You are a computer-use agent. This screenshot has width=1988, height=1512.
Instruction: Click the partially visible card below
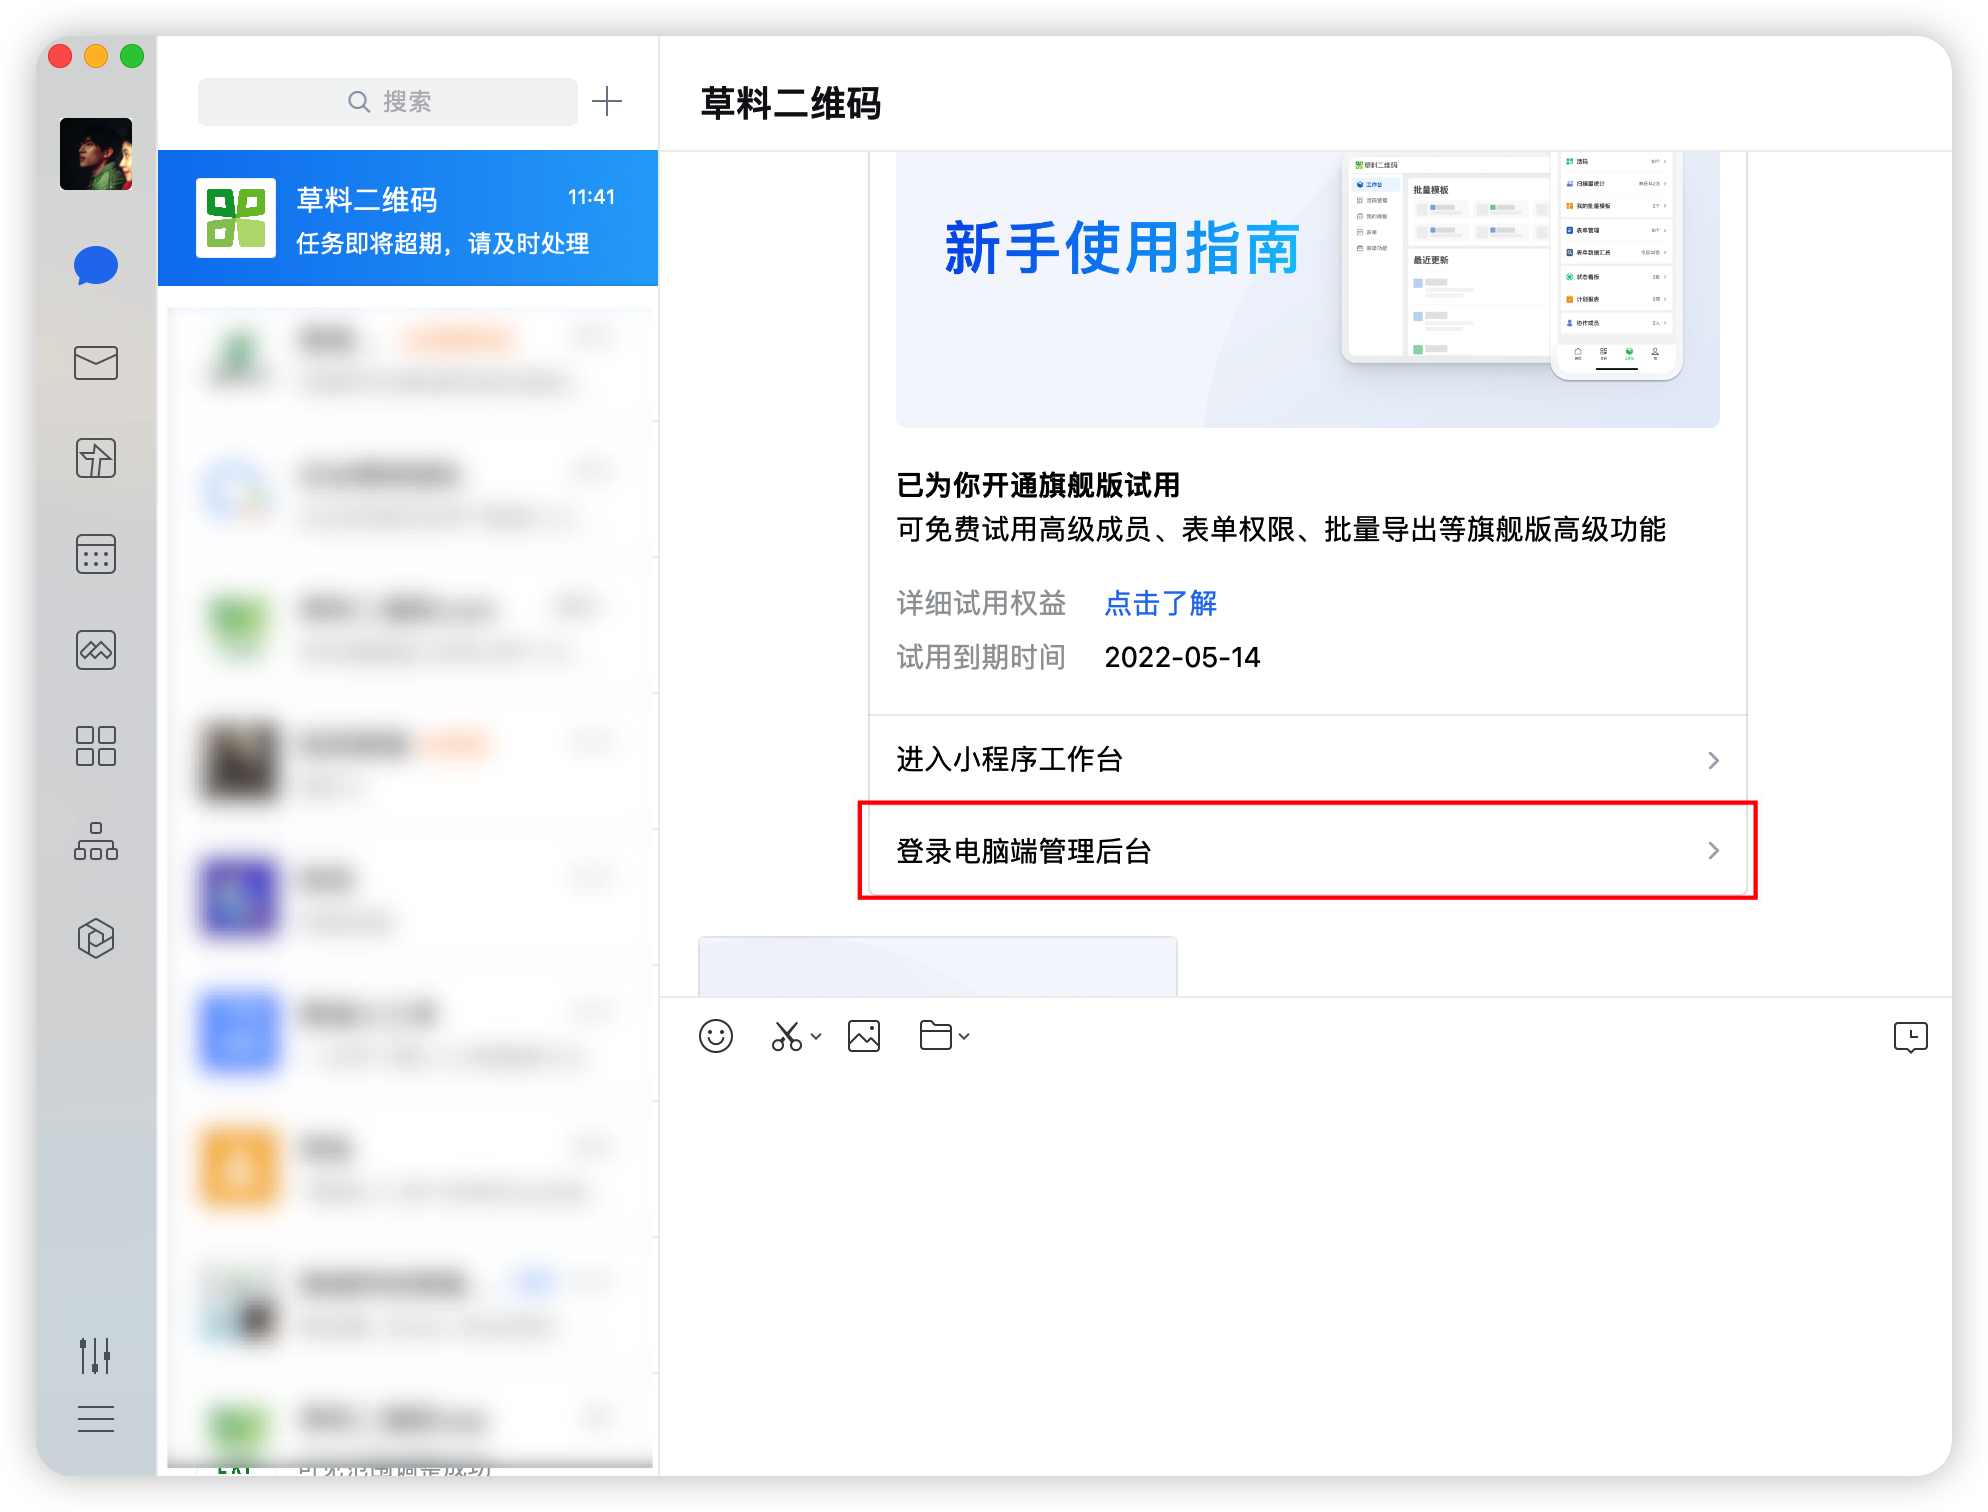tap(938, 966)
